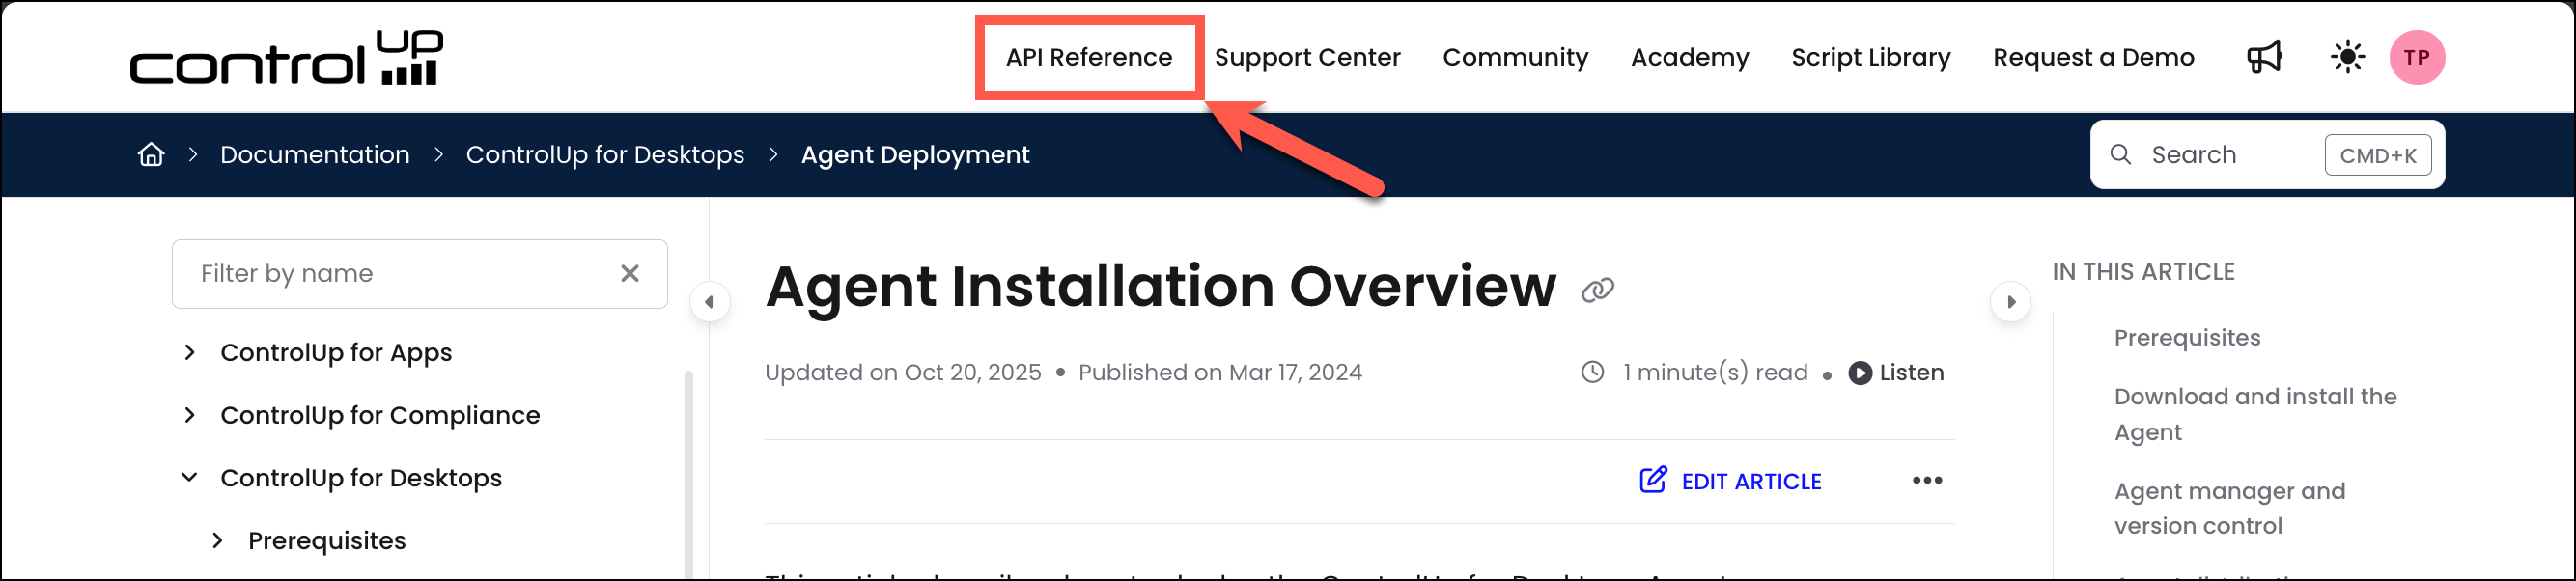
Task: Open the TP user profile avatar
Action: coord(2417,57)
